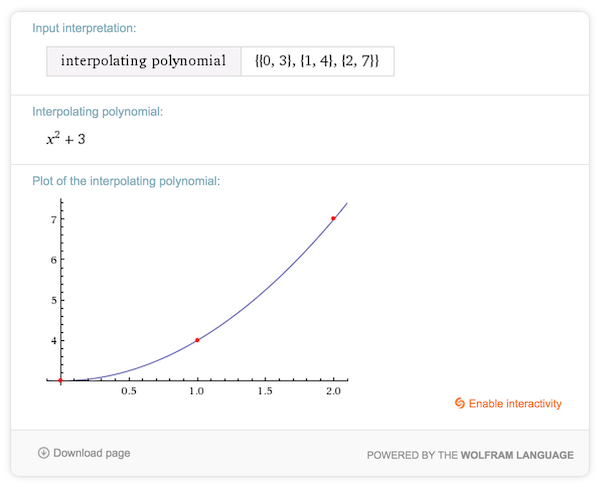The image size is (600, 487).
Task: Click the orange Enable interactivity icon
Action: [x=459, y=403]
